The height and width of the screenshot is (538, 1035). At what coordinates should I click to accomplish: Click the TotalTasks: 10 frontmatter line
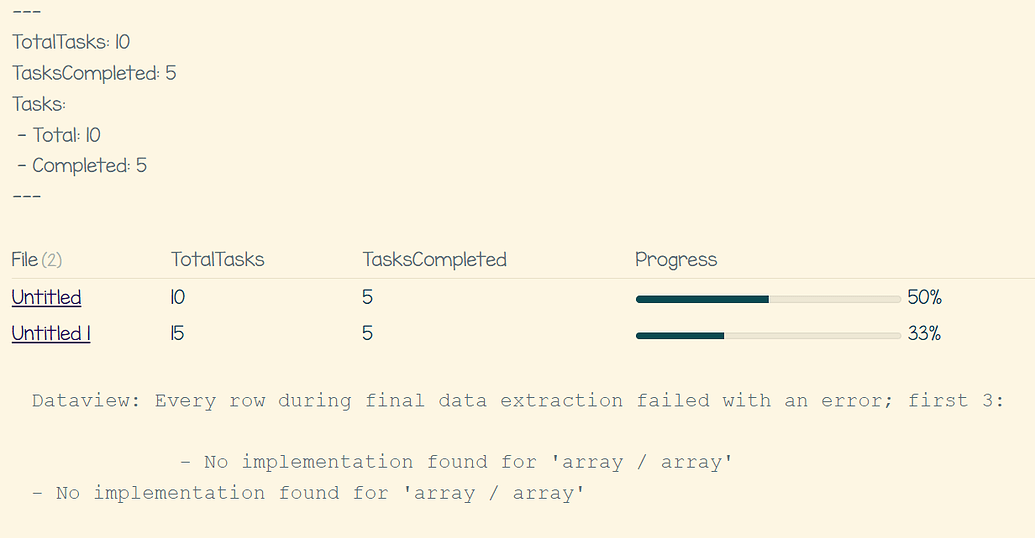(x=71, y=42)
